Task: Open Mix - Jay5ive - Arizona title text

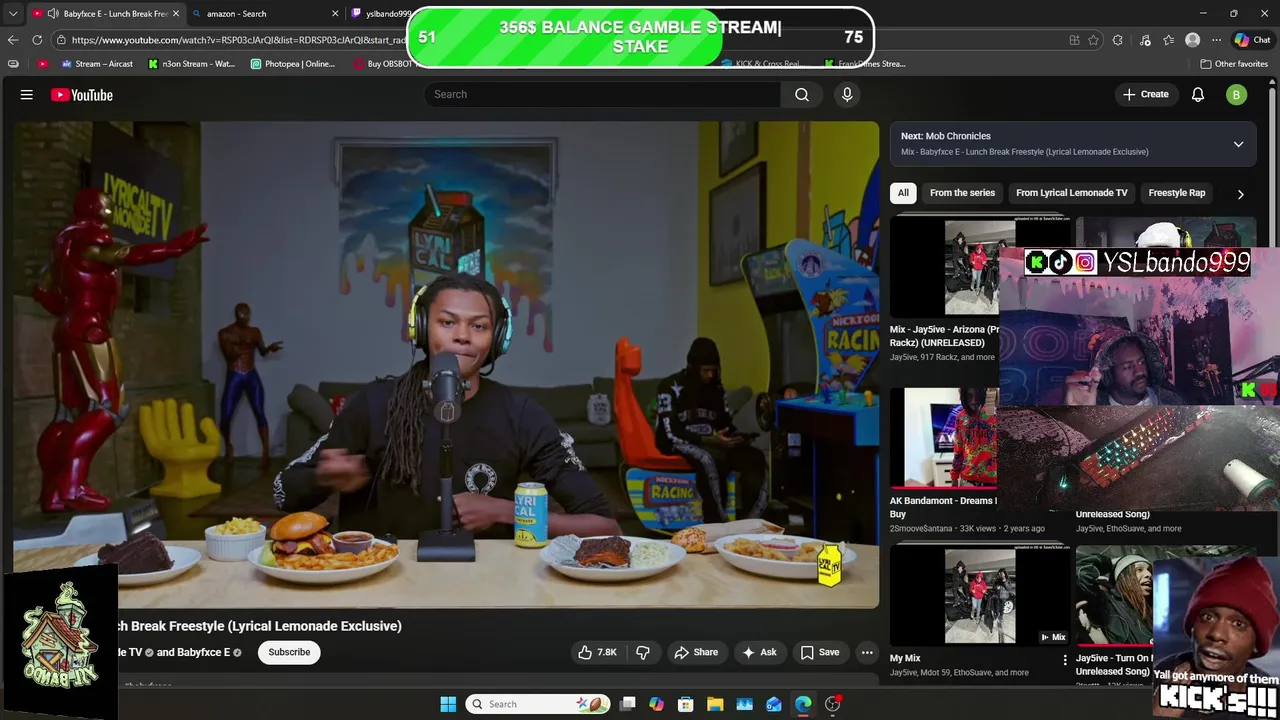Action: coord(944,336)
